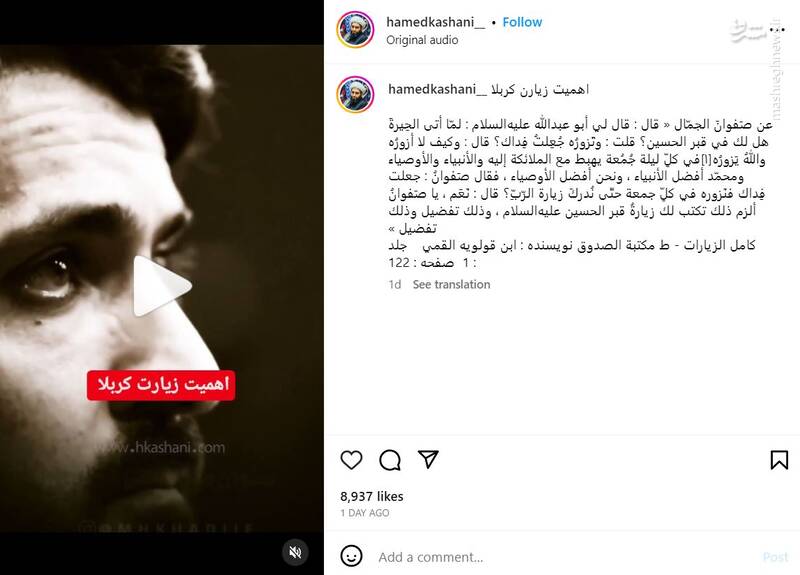Share post using paper plane icon

coord(428,459)
